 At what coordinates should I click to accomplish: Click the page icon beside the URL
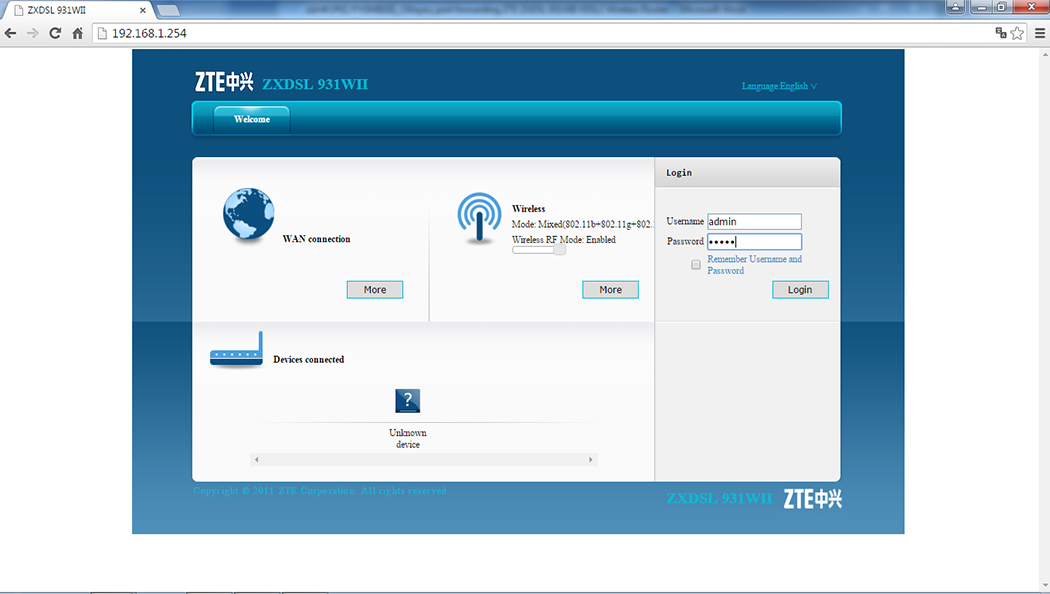(x=102, y=33)
